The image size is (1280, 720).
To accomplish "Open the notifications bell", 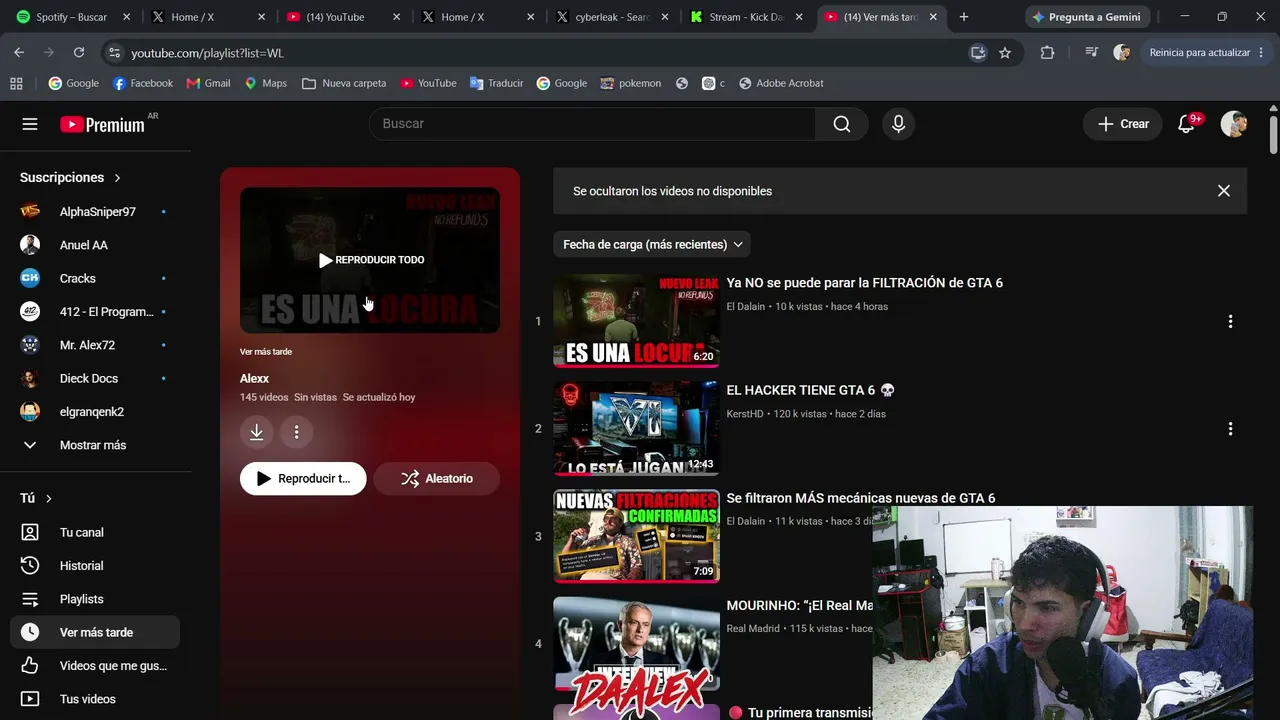I will point(1187,124).
